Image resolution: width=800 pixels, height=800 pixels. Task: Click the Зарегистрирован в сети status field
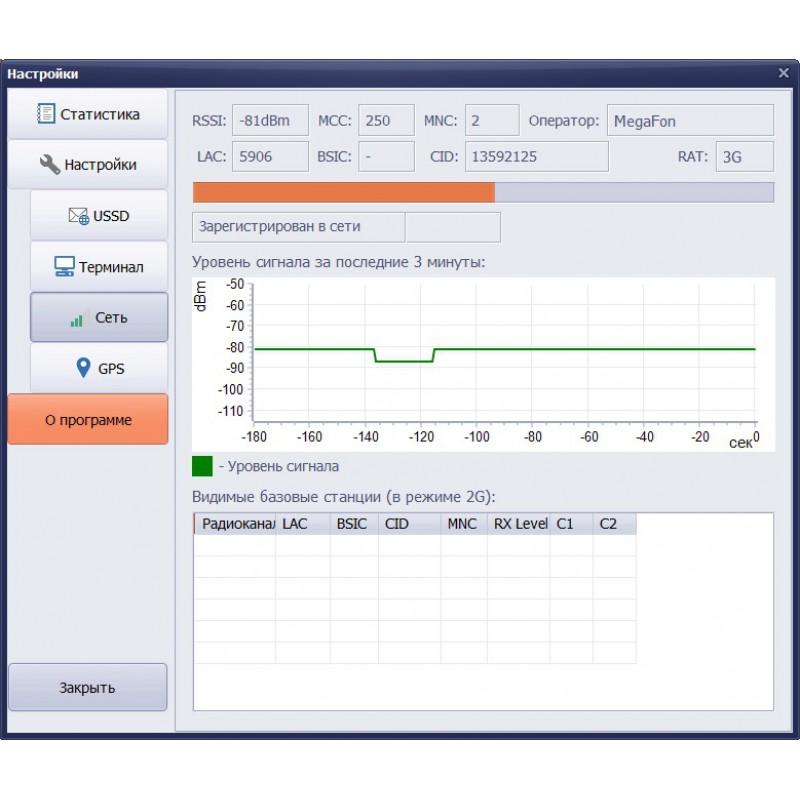298,227
